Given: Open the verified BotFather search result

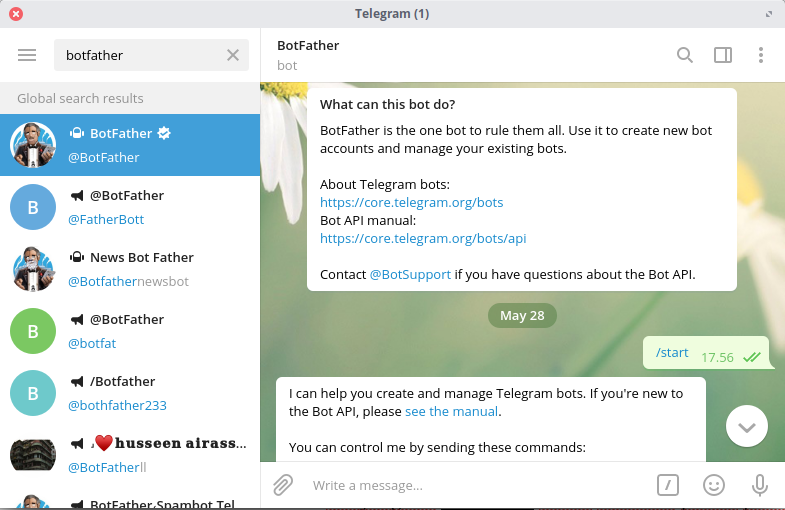Looking at the screenshot, I should tap(130, 145).
